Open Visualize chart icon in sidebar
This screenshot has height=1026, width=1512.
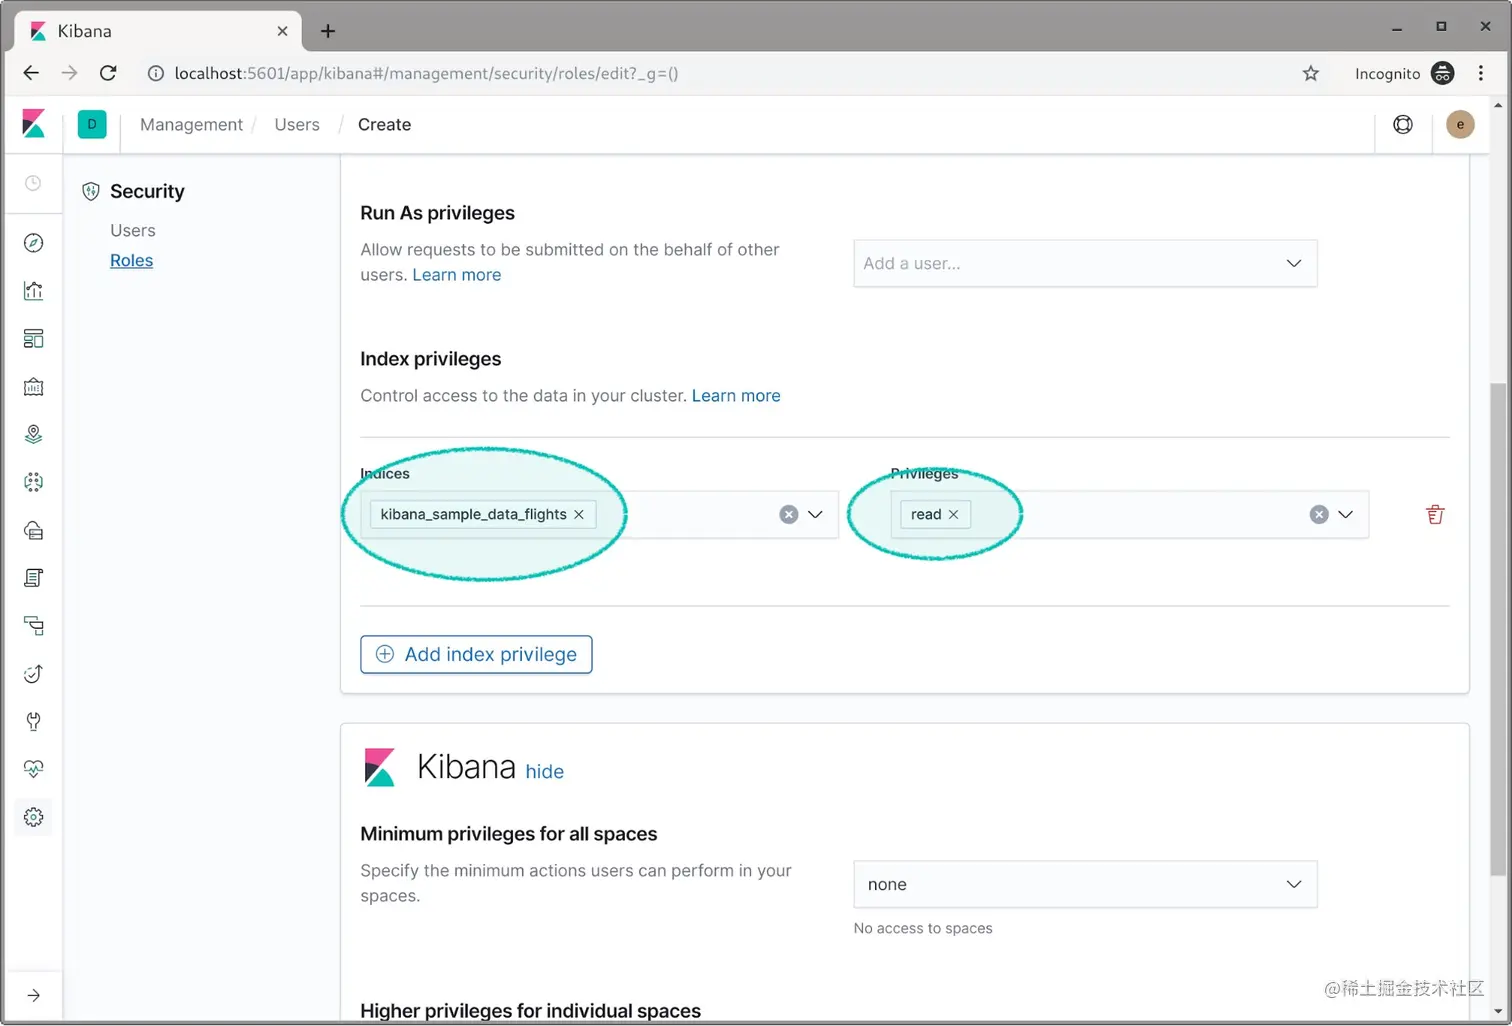coord(33,291)
